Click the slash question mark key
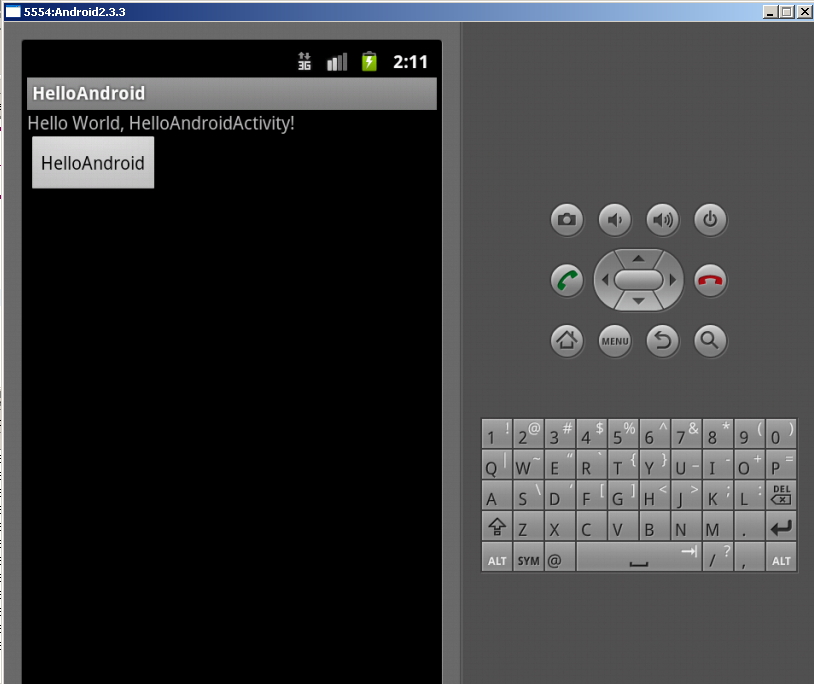Viewport: 814px width, 684px height. tap(718, 557)
